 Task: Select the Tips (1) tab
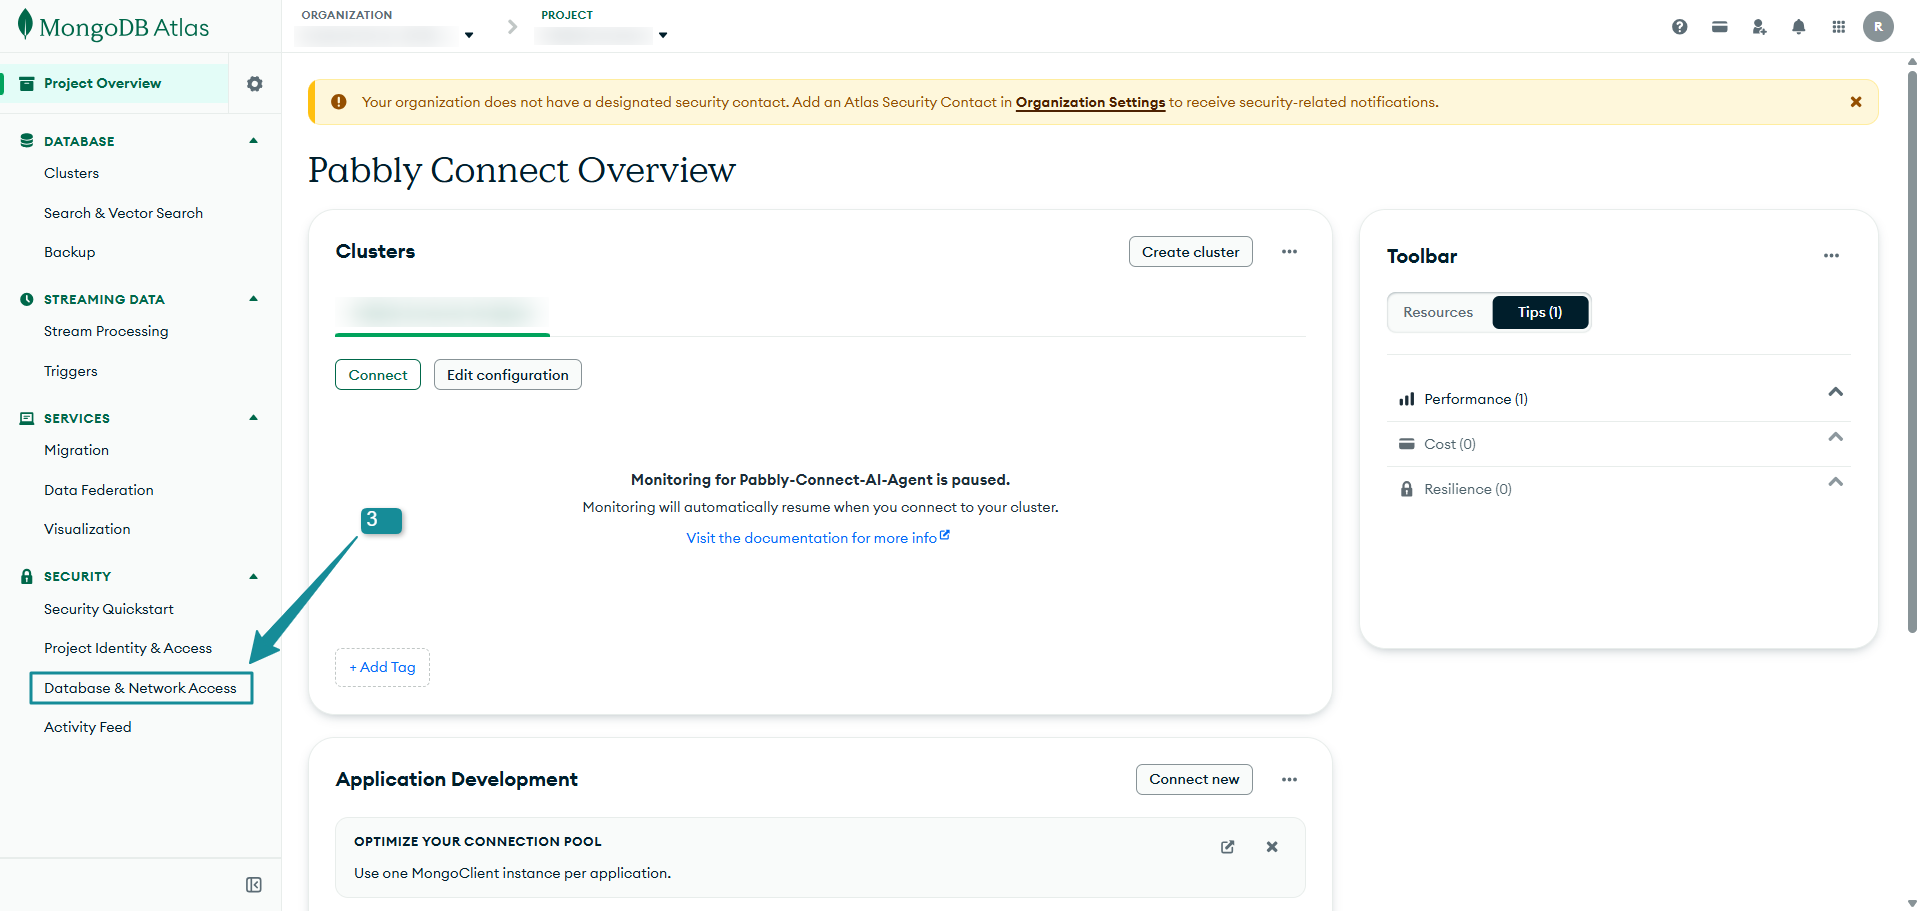point(1539,312)
